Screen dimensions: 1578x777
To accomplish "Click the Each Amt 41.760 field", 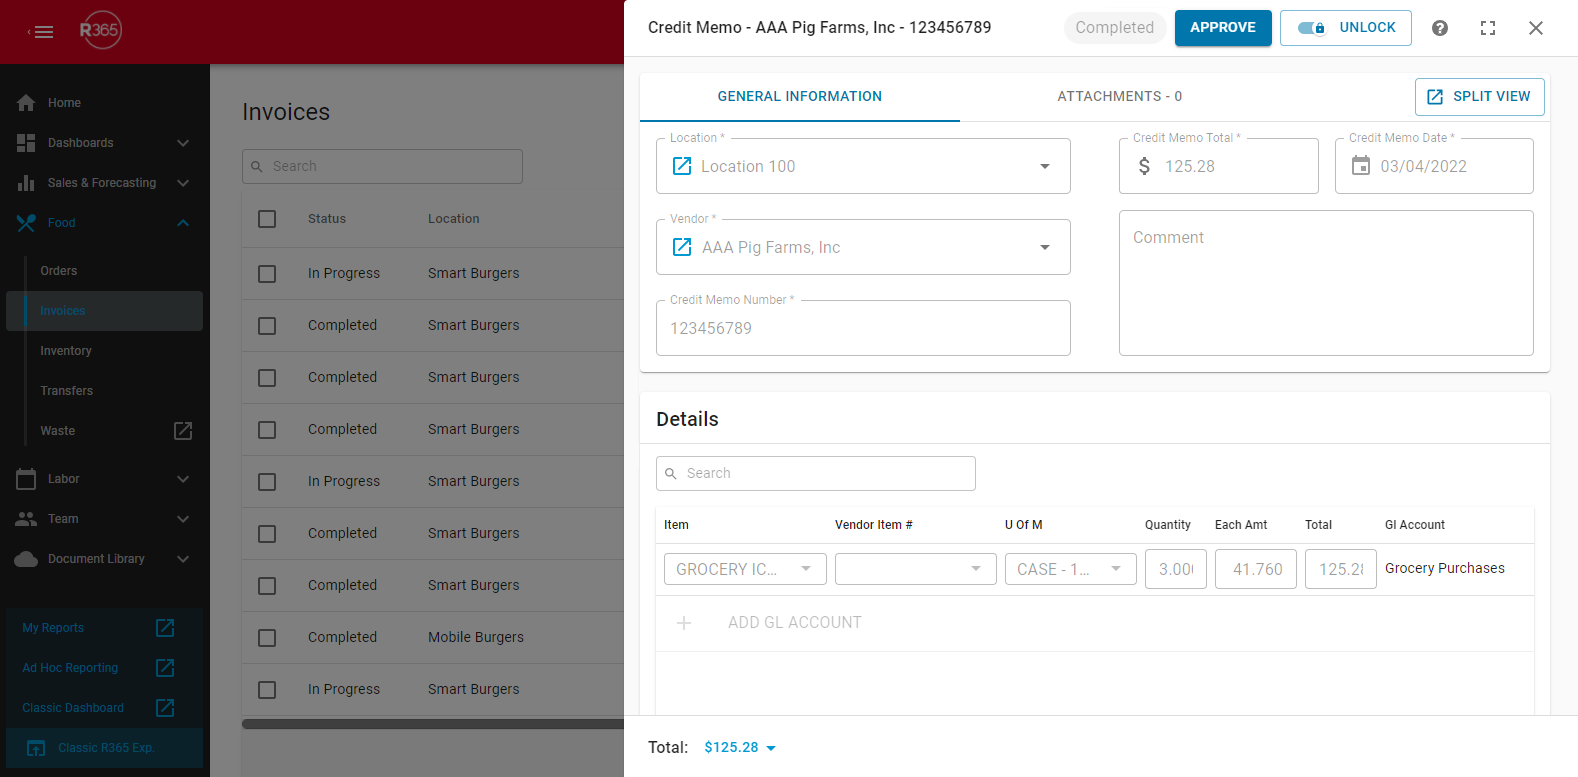I will (x=1257, y=569).
